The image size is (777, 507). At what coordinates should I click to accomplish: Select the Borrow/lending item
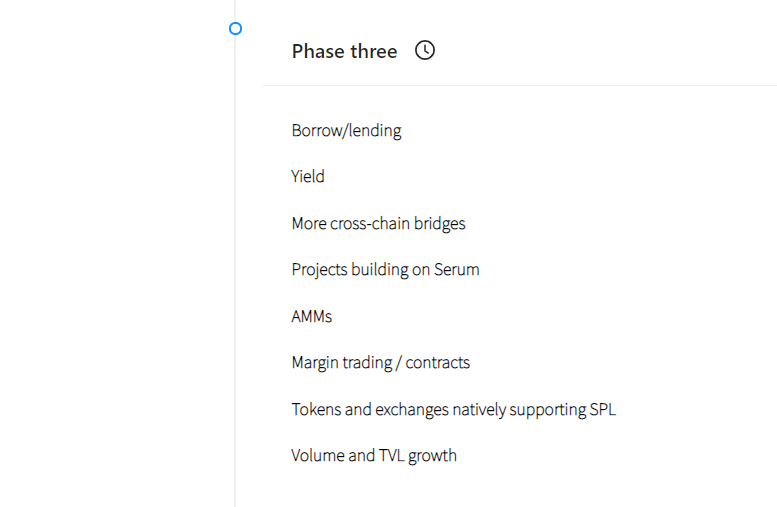pos(346,130)
